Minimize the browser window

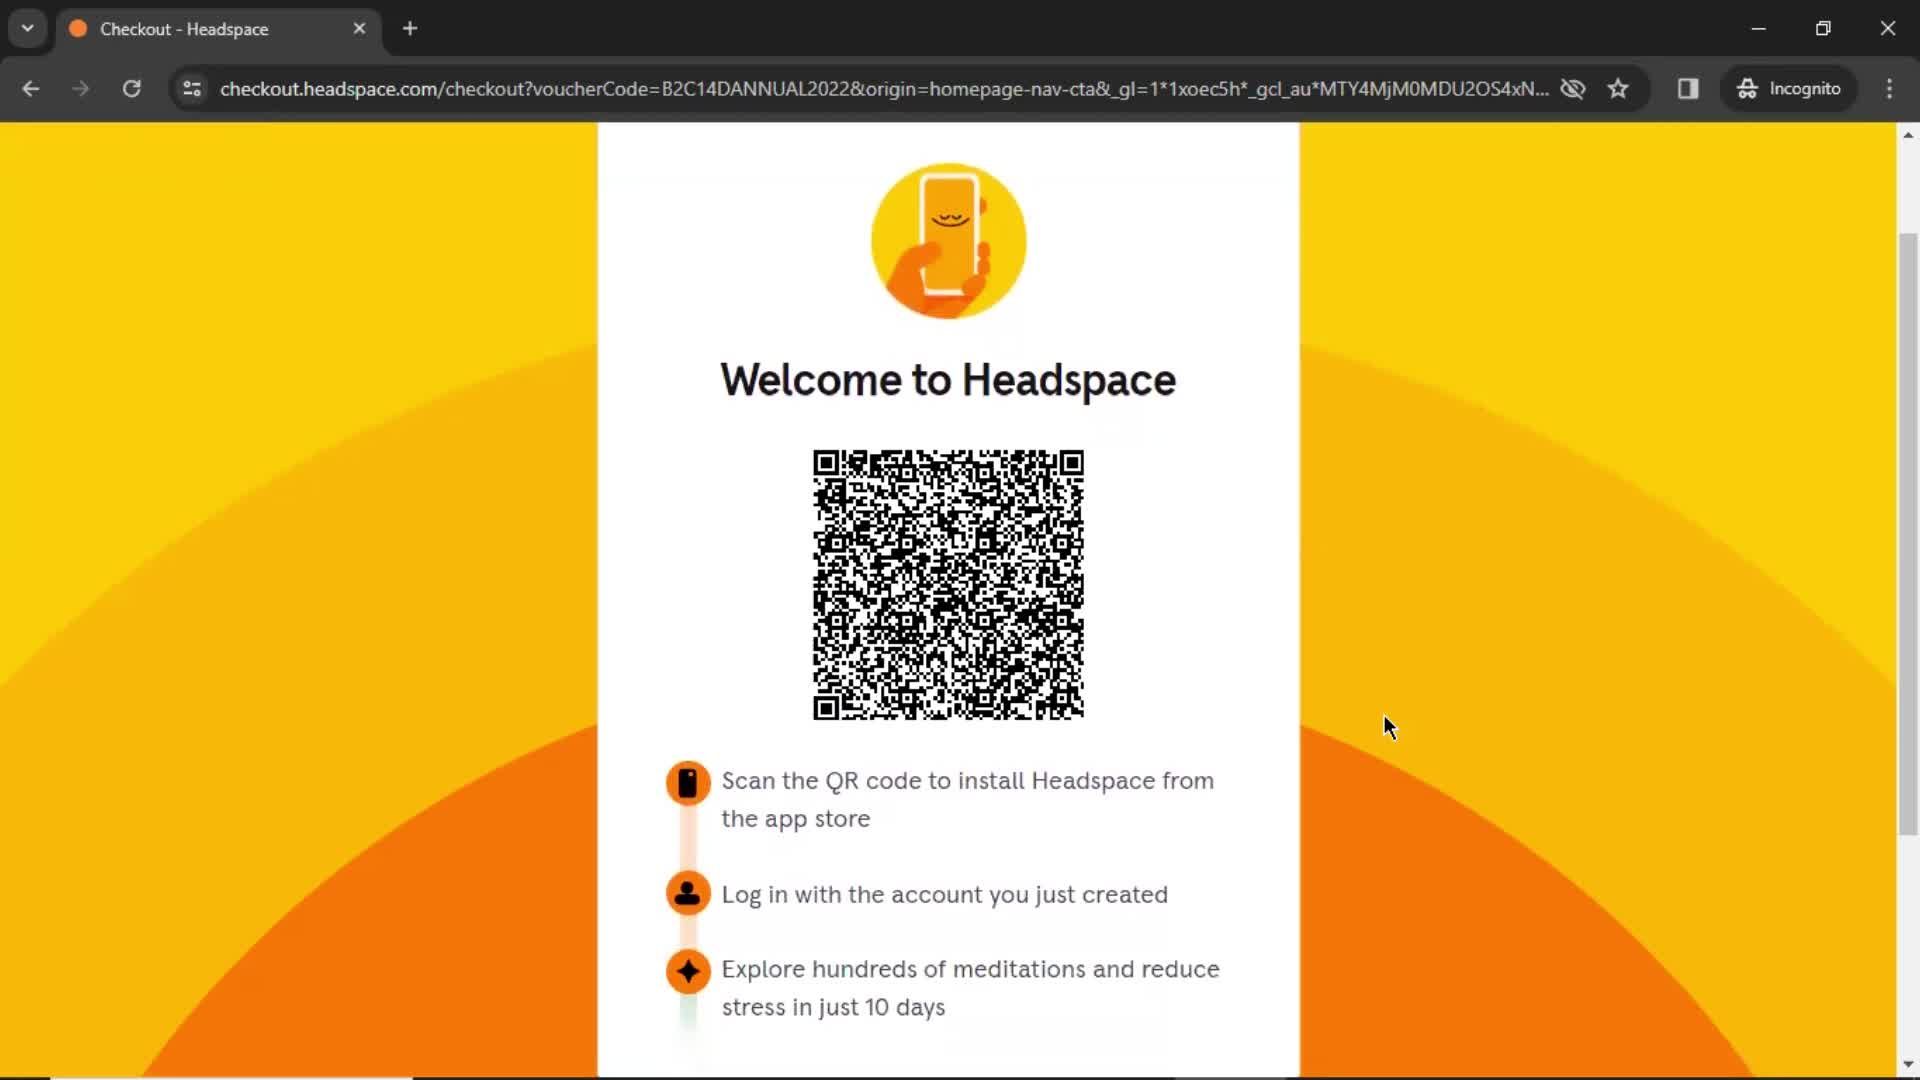click(x=1759, y=29)
